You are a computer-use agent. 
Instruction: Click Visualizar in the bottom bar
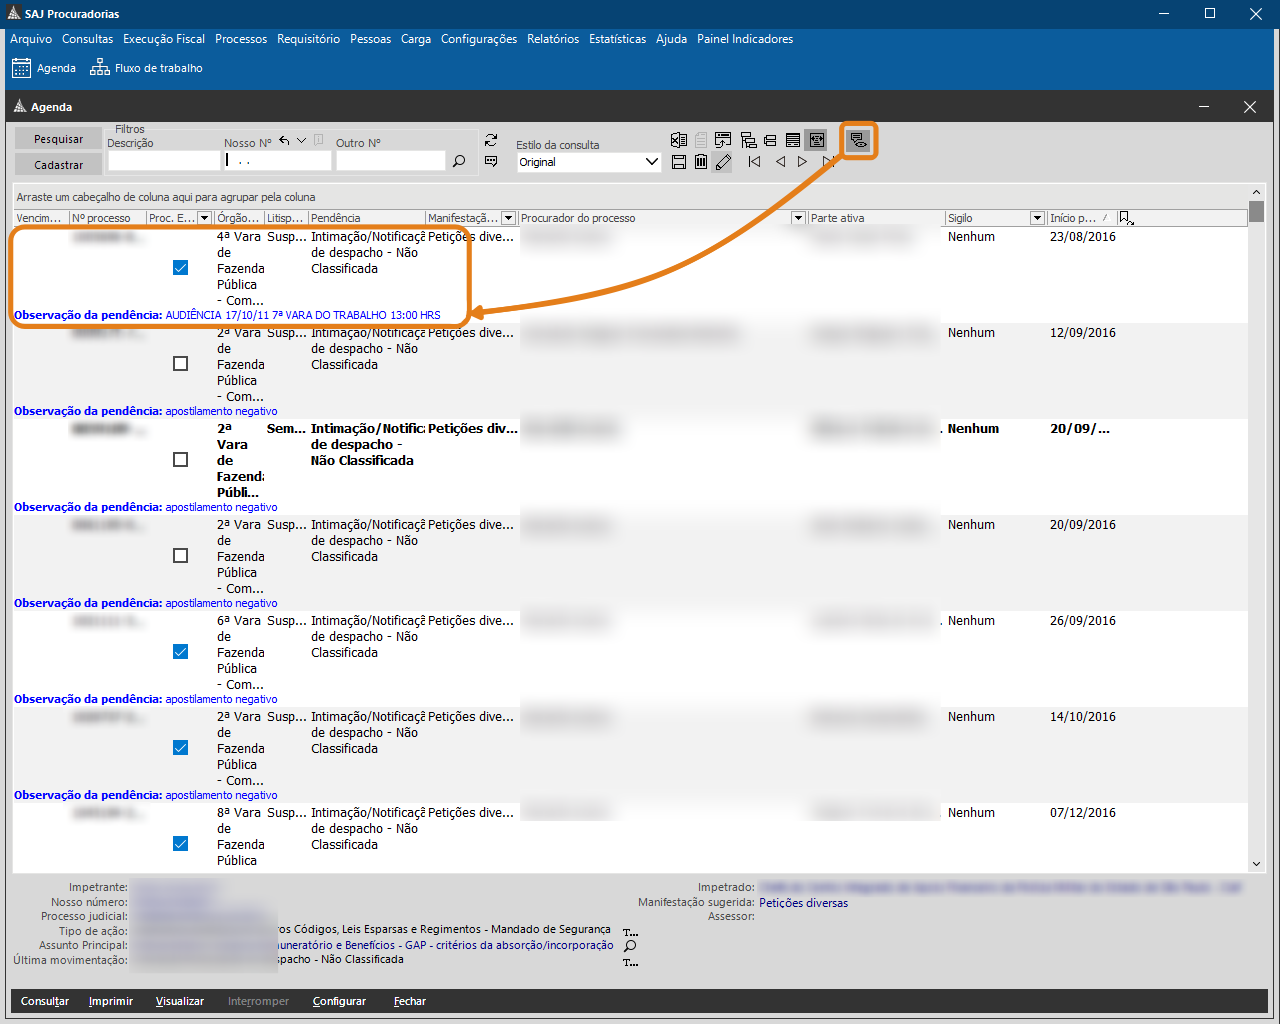pyautogui.click(x=180, y=1001)
